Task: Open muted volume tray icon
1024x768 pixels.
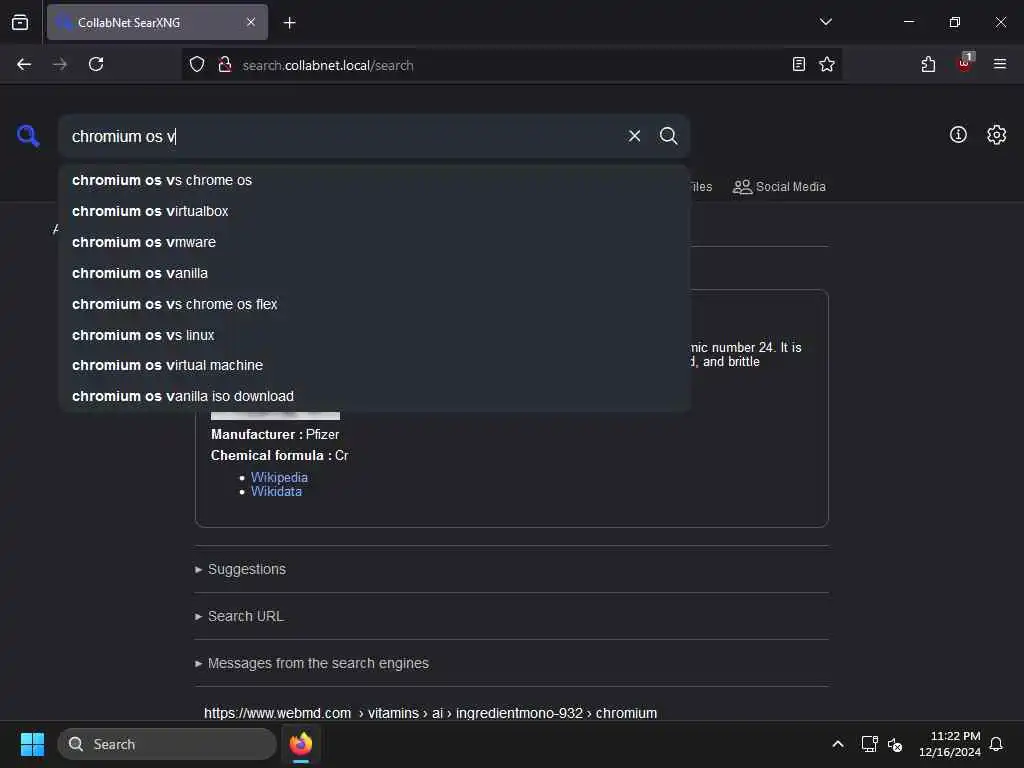Action: pyautogui.click(x=895, y=744)
